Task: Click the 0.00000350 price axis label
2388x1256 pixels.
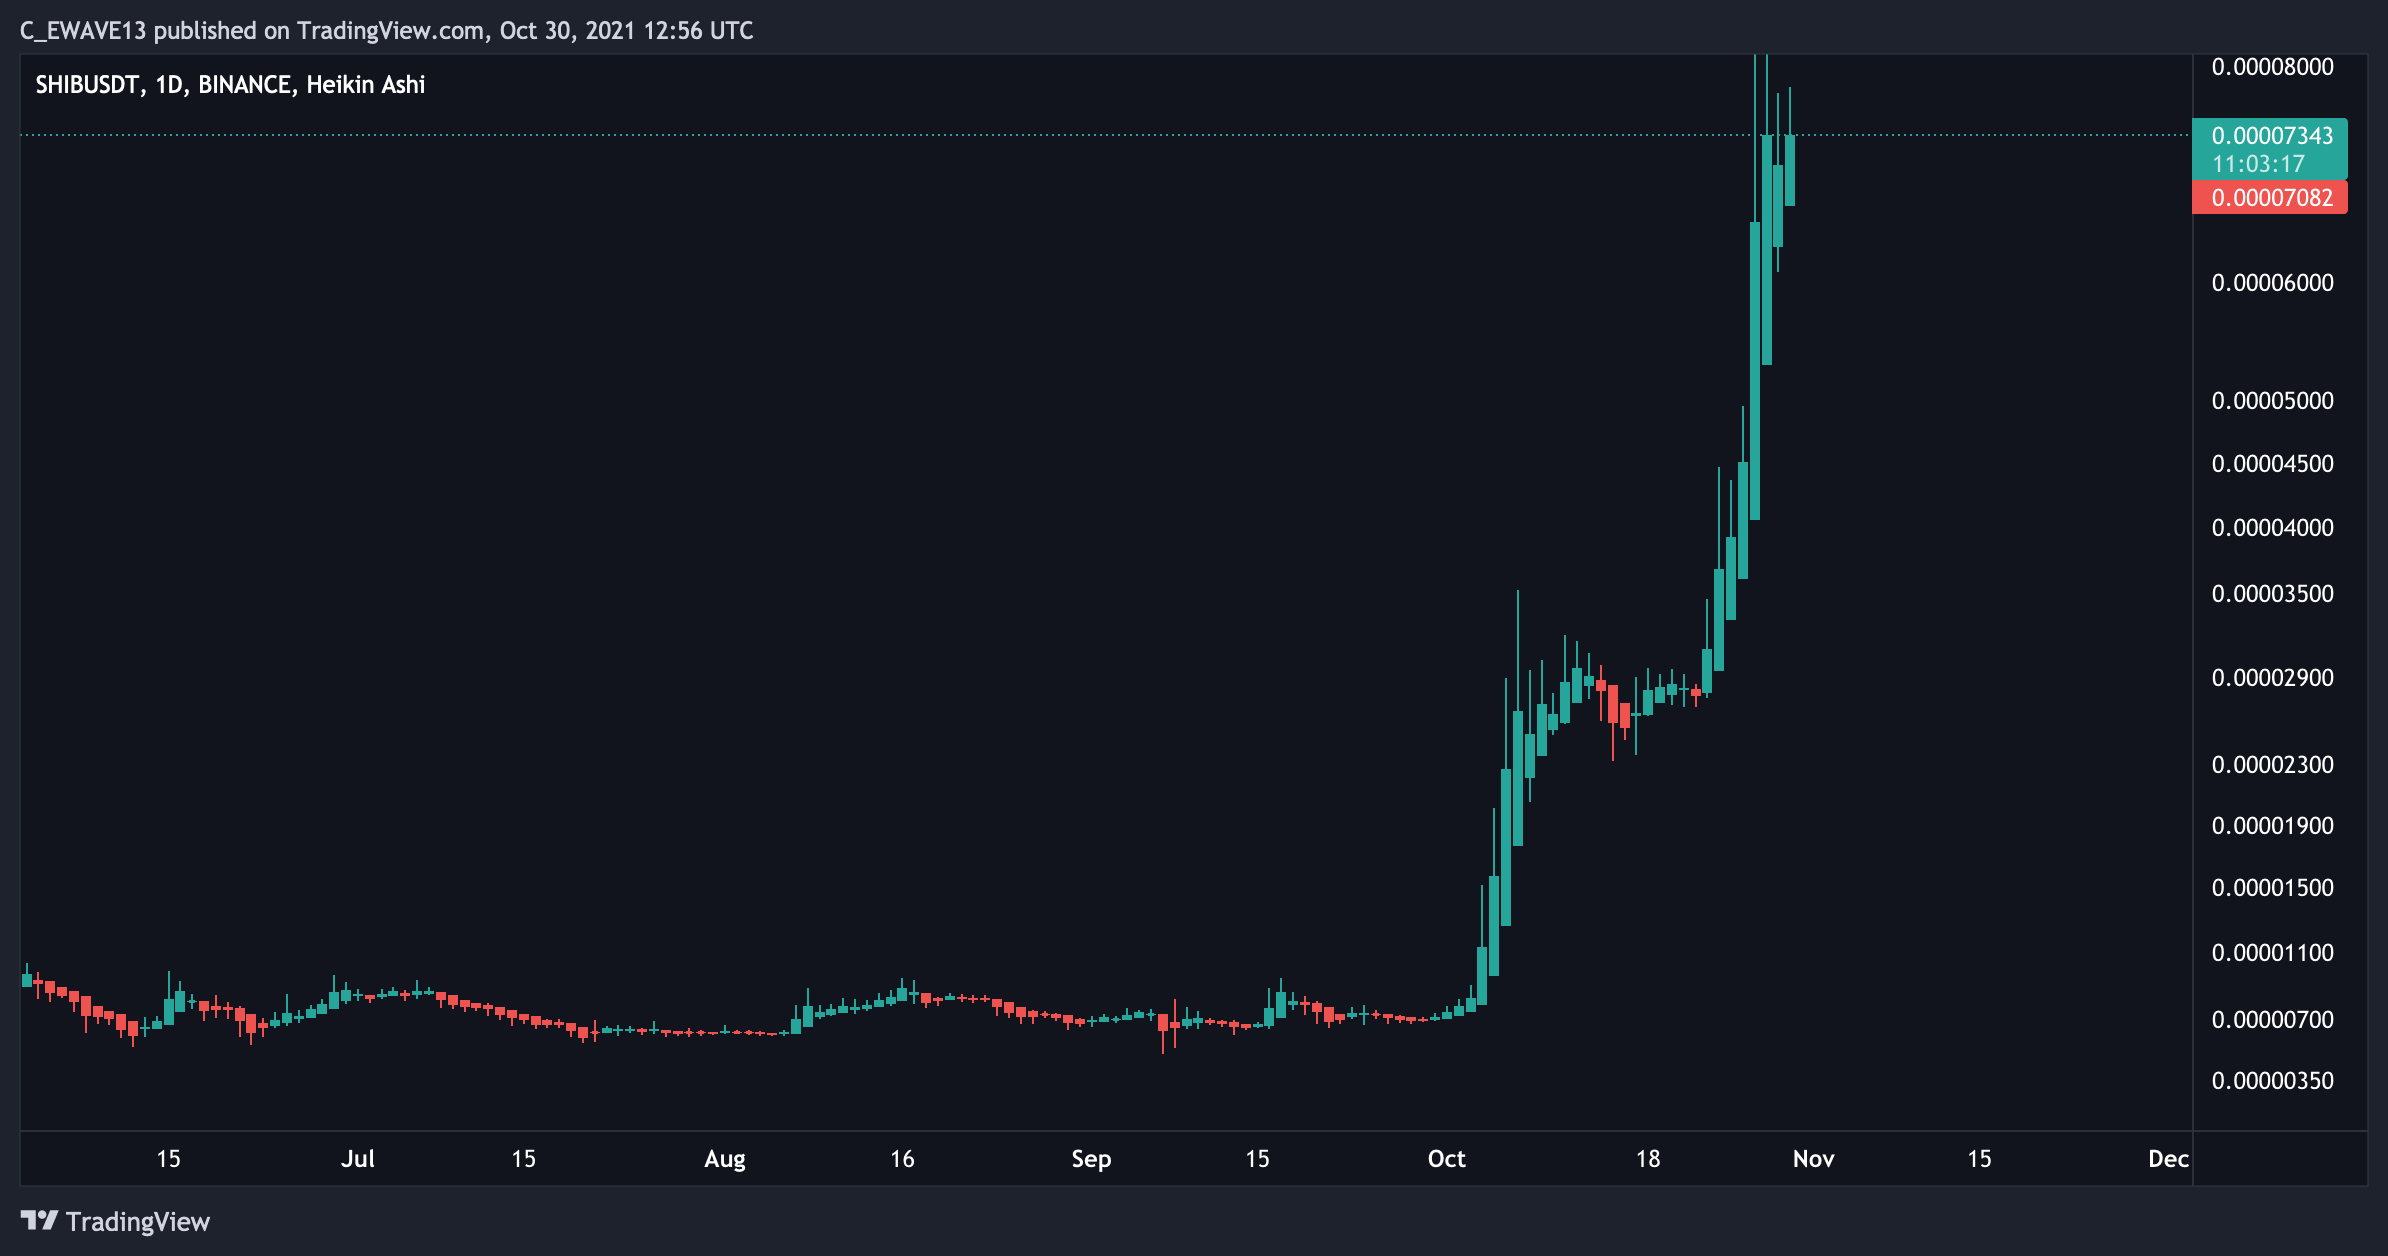Action: pos(2272,1081)
